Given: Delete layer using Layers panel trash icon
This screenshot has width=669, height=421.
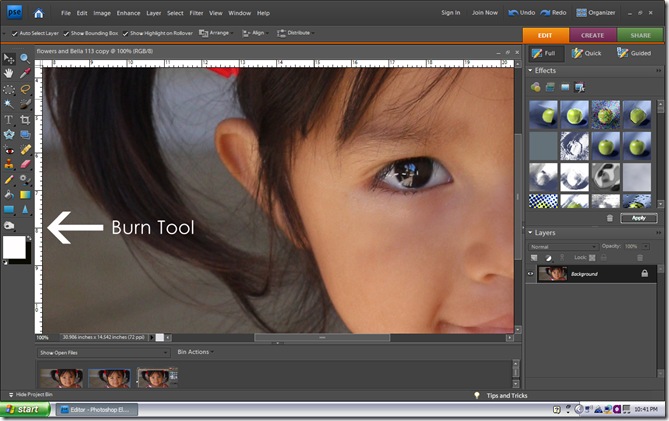Looking at the screenshot, I should pyautogui.click(x=640, y=258).
